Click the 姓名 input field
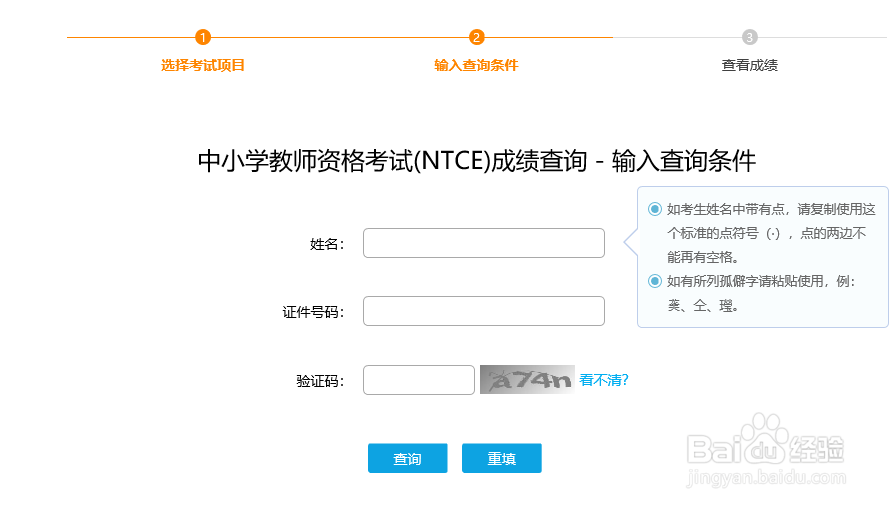Screen dimensions: 895x508 point(483,243)
